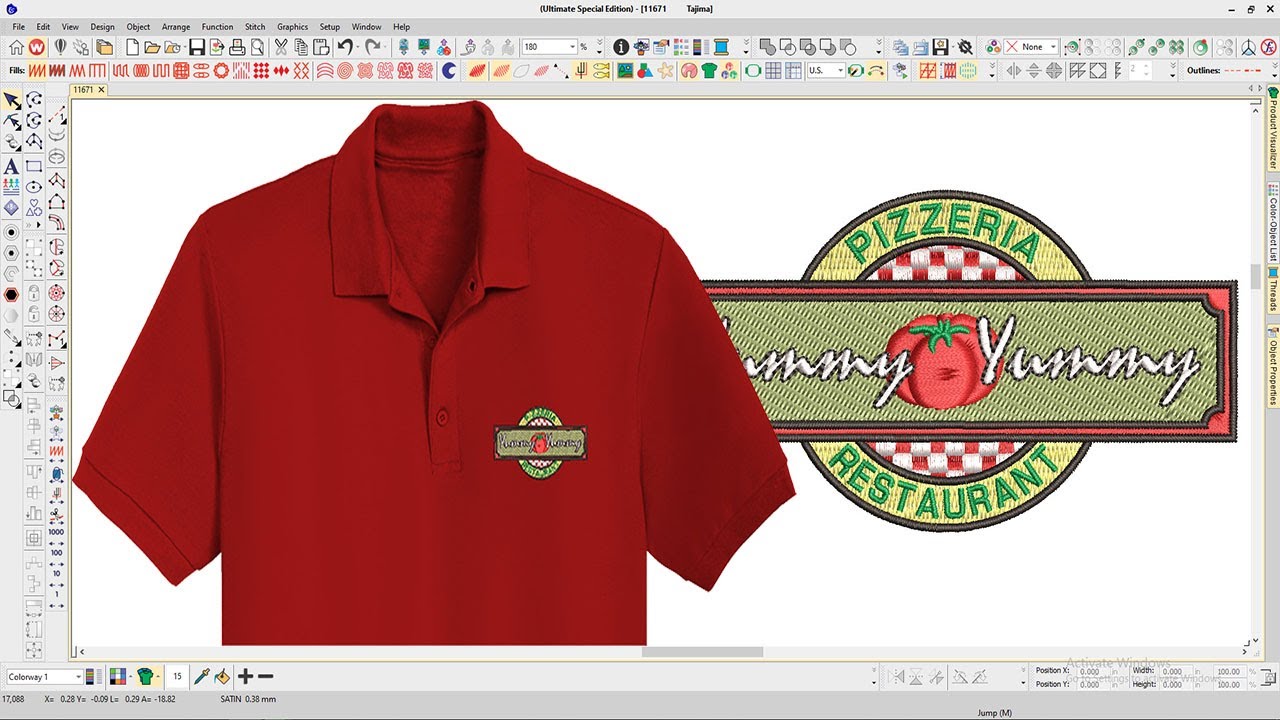Click the concentric circles fill icon
The image size is (1280, 720).
tap(345, 71)
